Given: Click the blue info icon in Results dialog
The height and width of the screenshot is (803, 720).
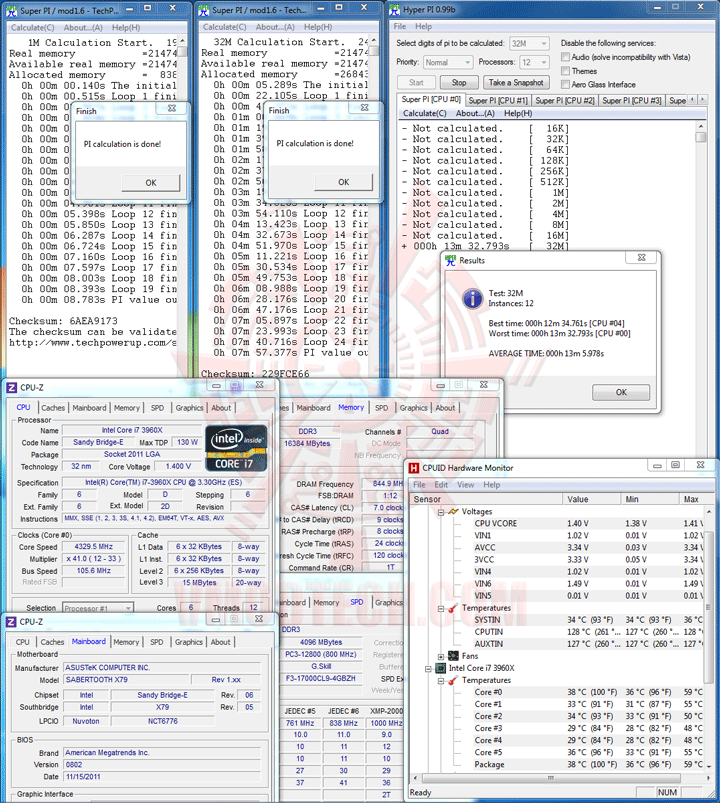Looking at the screenshot, I should 472,299.
